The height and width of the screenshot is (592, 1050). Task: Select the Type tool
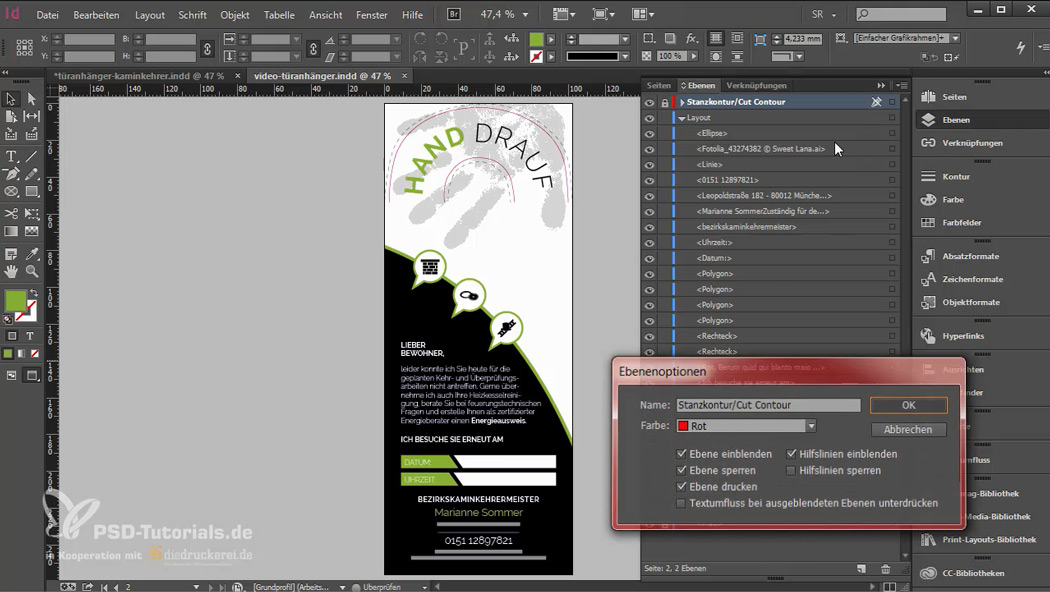click(x=11, y=157)
